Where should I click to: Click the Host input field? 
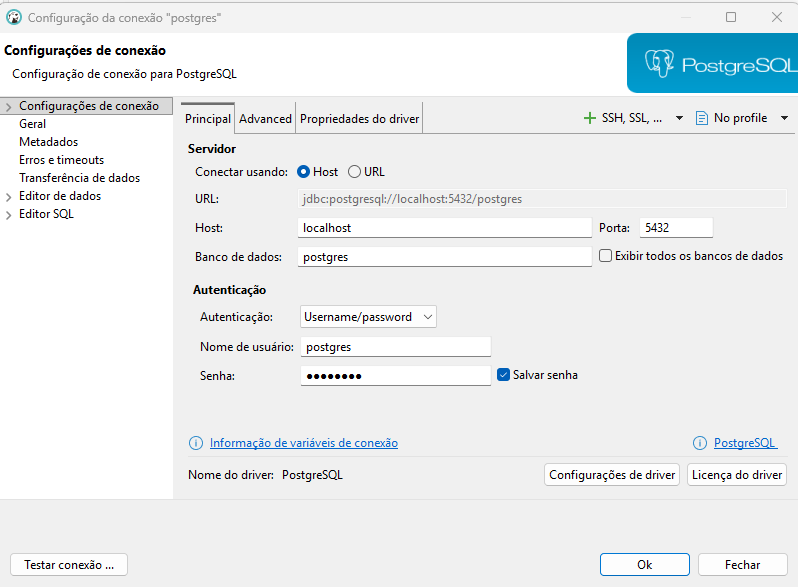point(444,228)
